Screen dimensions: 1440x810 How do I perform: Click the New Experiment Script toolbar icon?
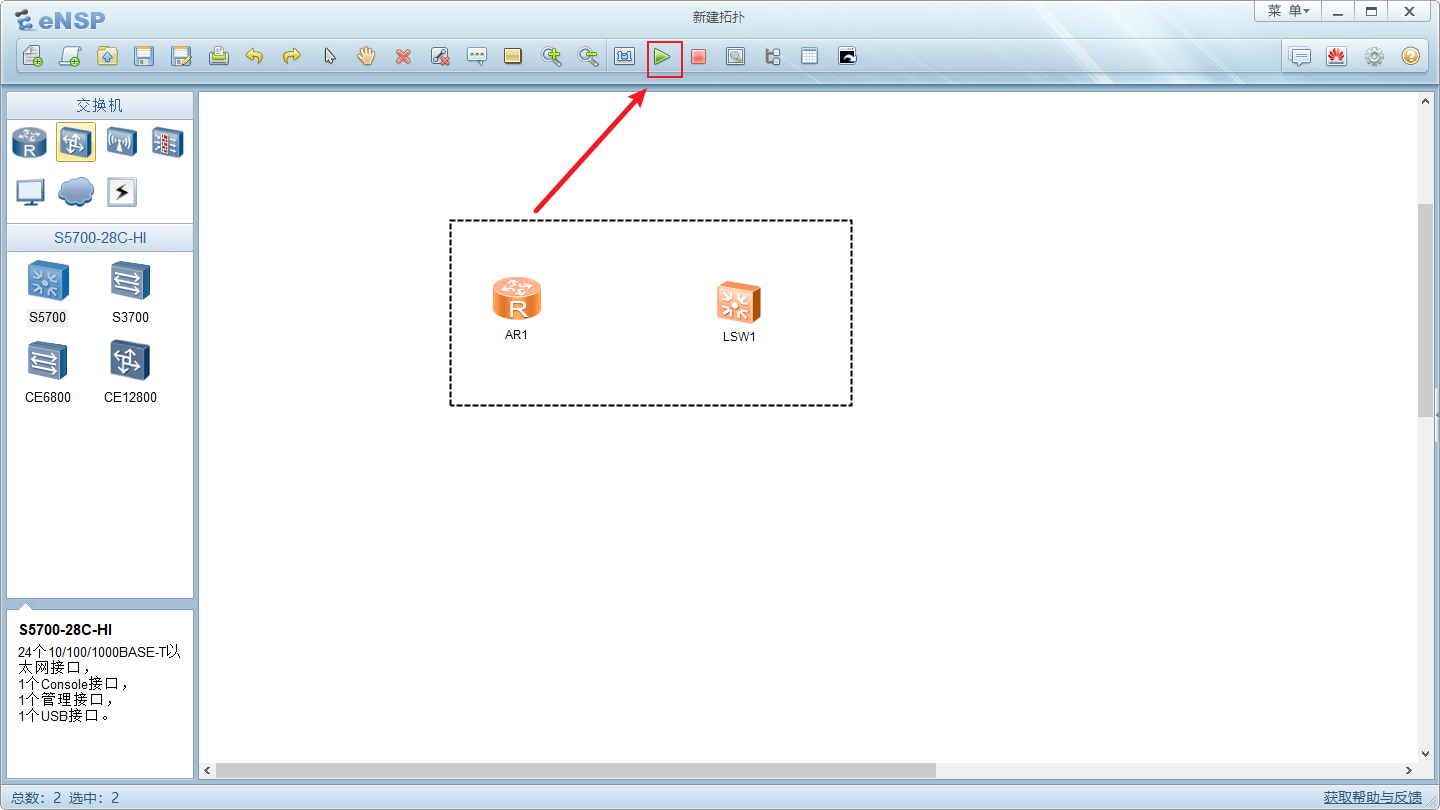(x=70, y=56)
